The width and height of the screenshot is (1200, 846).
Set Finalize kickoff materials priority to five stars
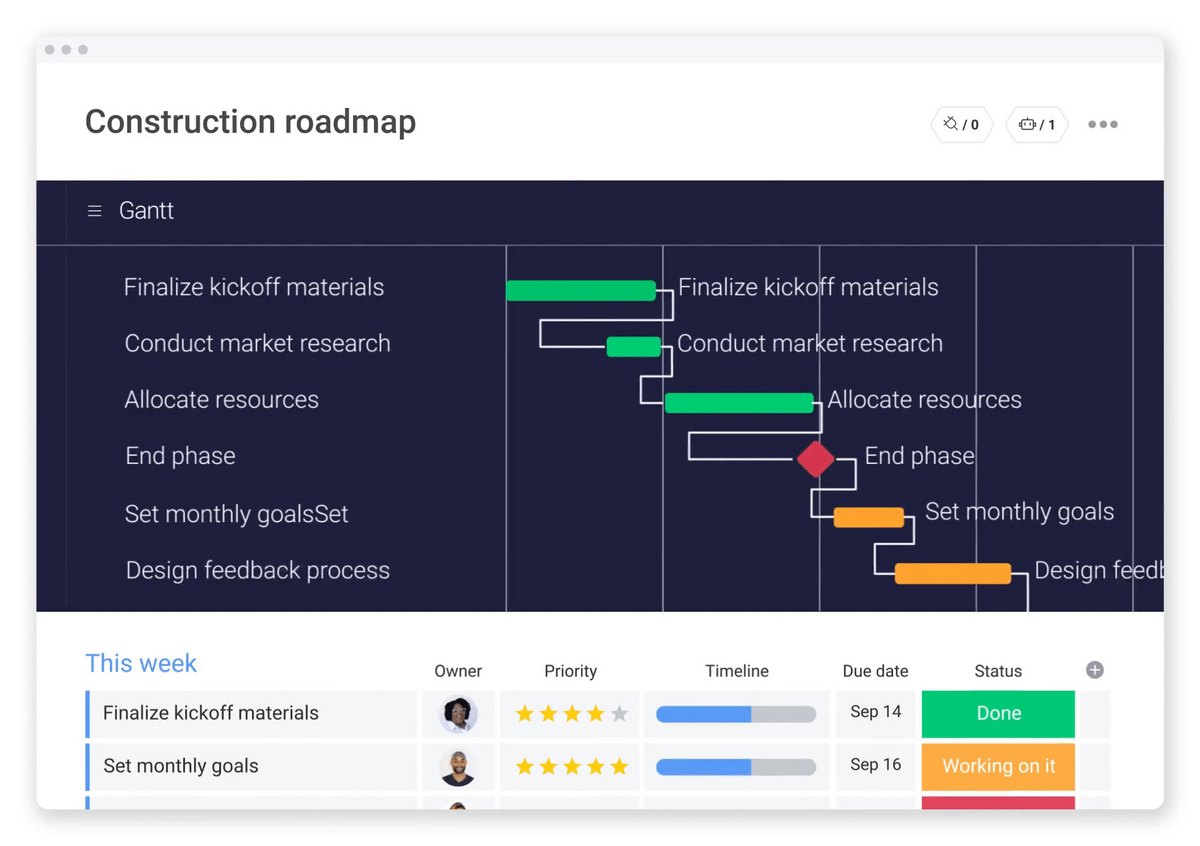coord(619,714)
